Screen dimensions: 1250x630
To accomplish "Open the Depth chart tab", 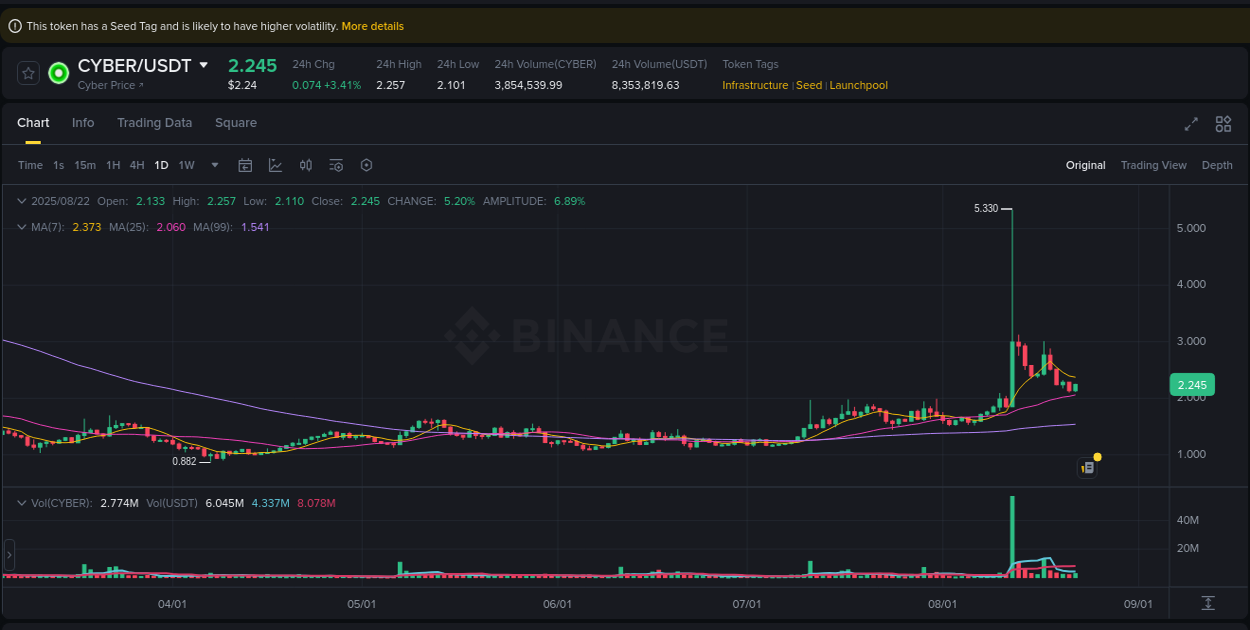I will (1217, 165).
